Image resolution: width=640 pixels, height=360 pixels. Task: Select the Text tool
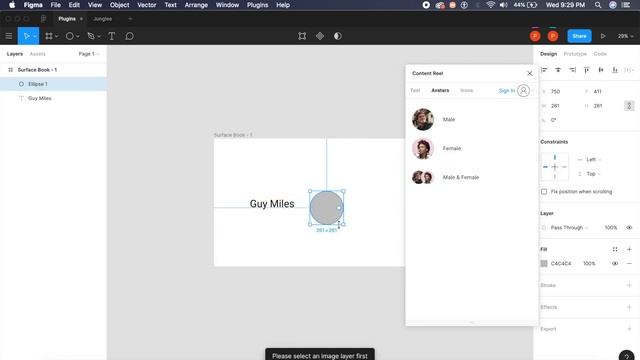point(111,36)
